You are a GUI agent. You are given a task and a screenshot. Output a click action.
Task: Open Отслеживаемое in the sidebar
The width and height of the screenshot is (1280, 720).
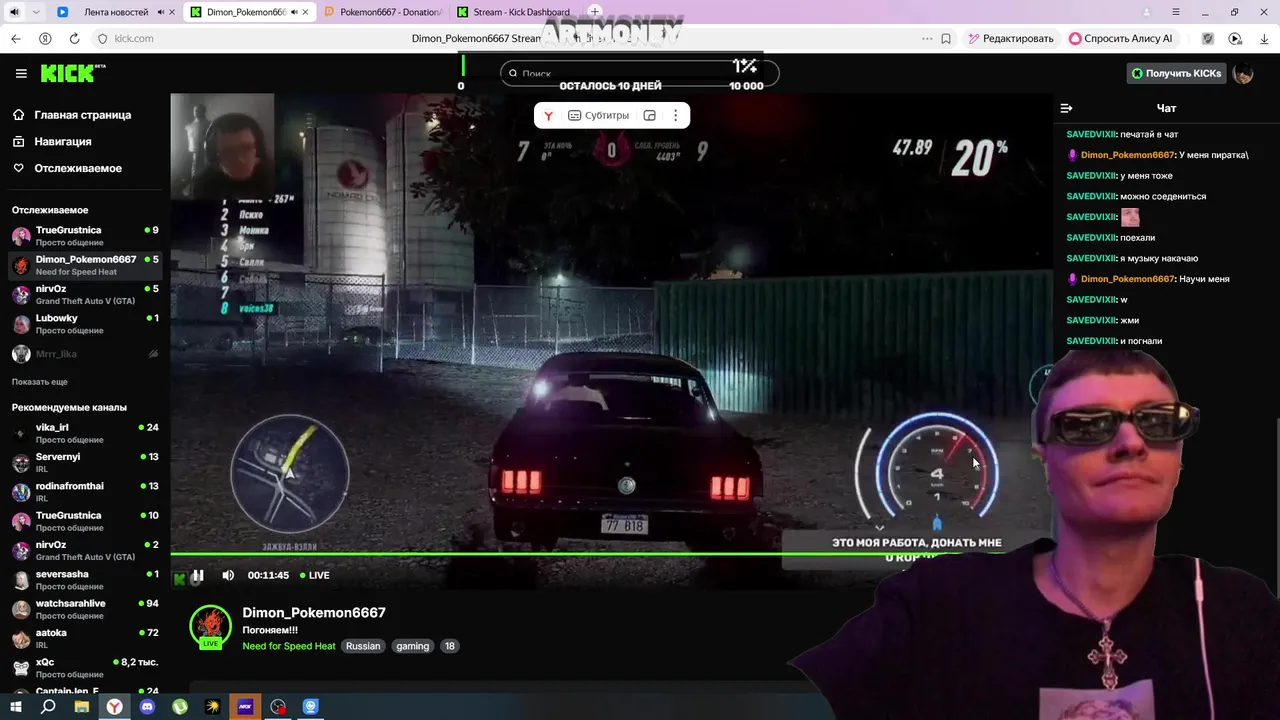click(77, 168)
